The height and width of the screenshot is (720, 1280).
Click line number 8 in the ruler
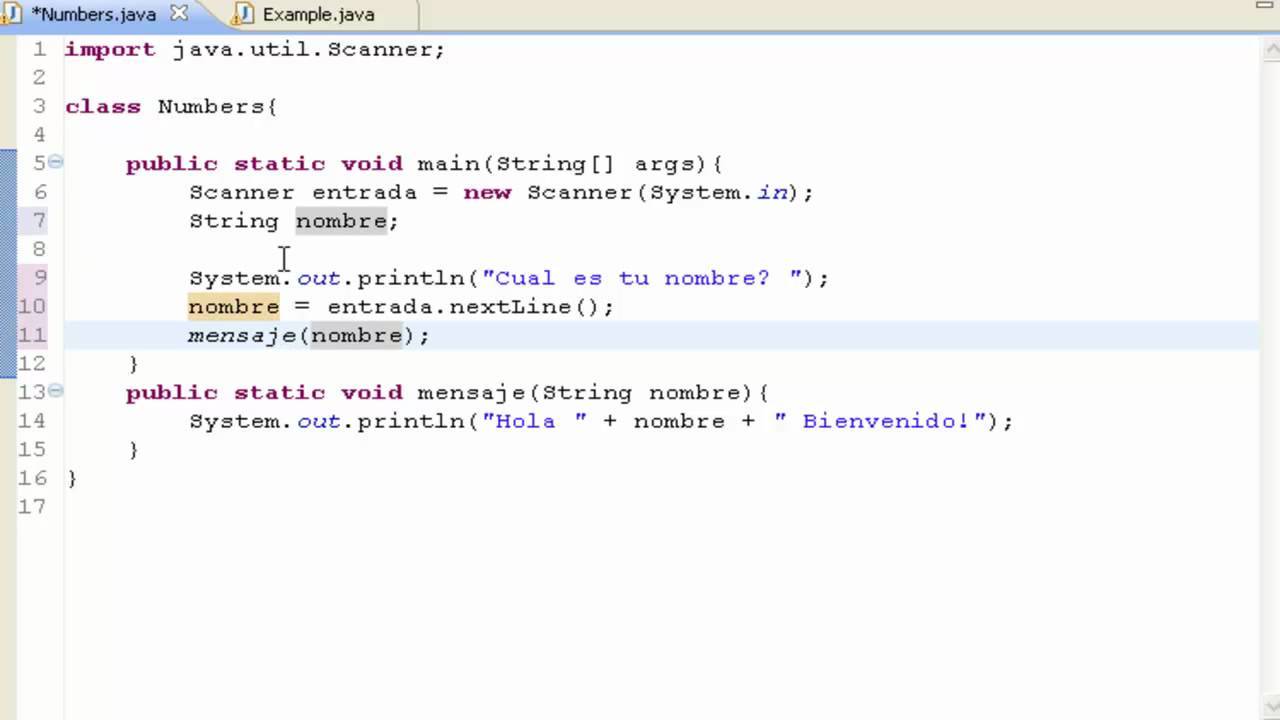(x=39, y=250)
